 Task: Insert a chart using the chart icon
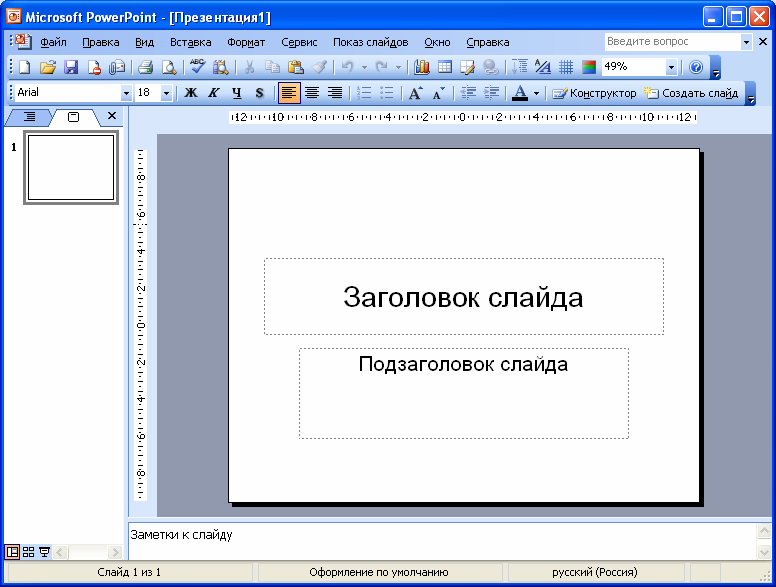pos(421,67)
